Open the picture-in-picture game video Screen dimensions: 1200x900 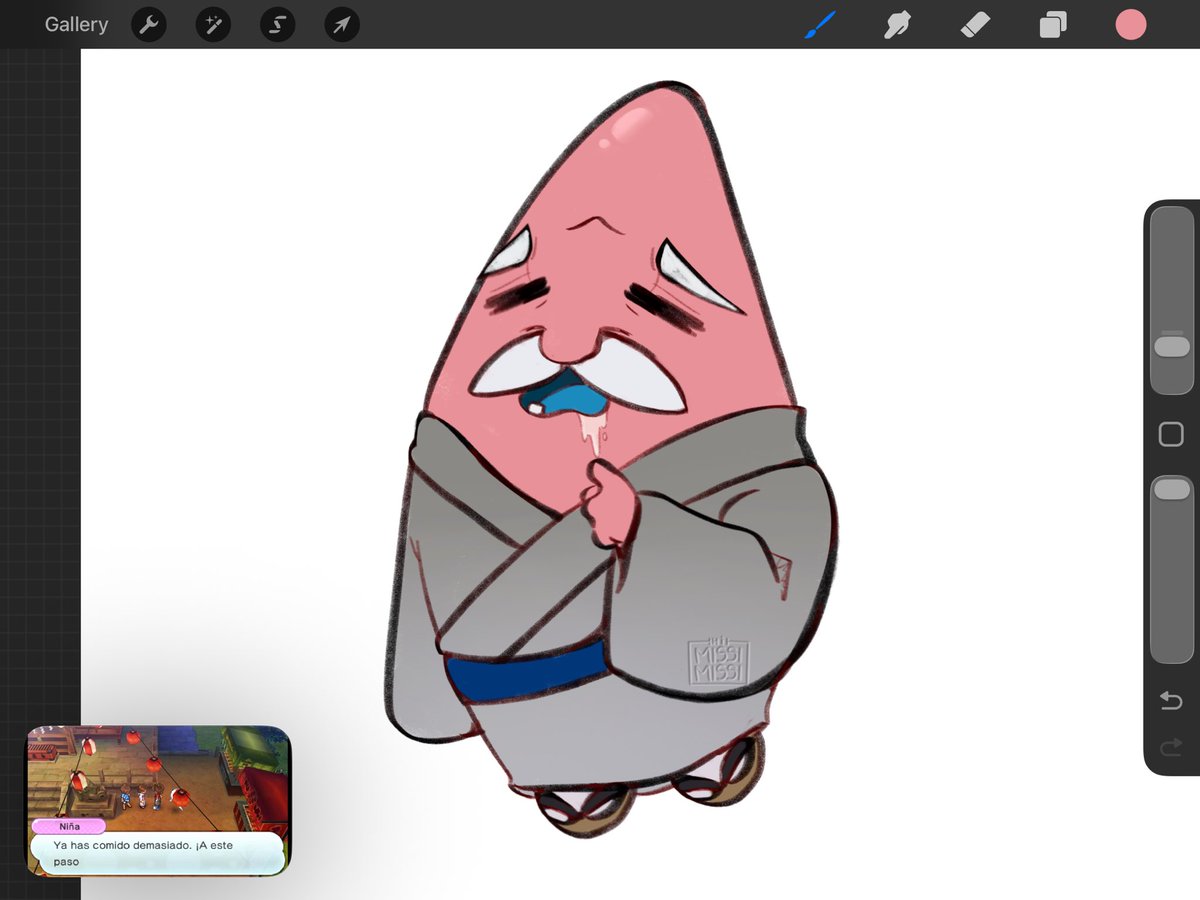pos(158,801)
